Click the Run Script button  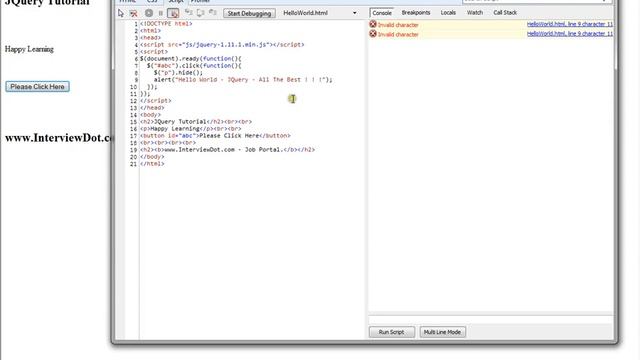pyautogui.click(x=391, y=332)
